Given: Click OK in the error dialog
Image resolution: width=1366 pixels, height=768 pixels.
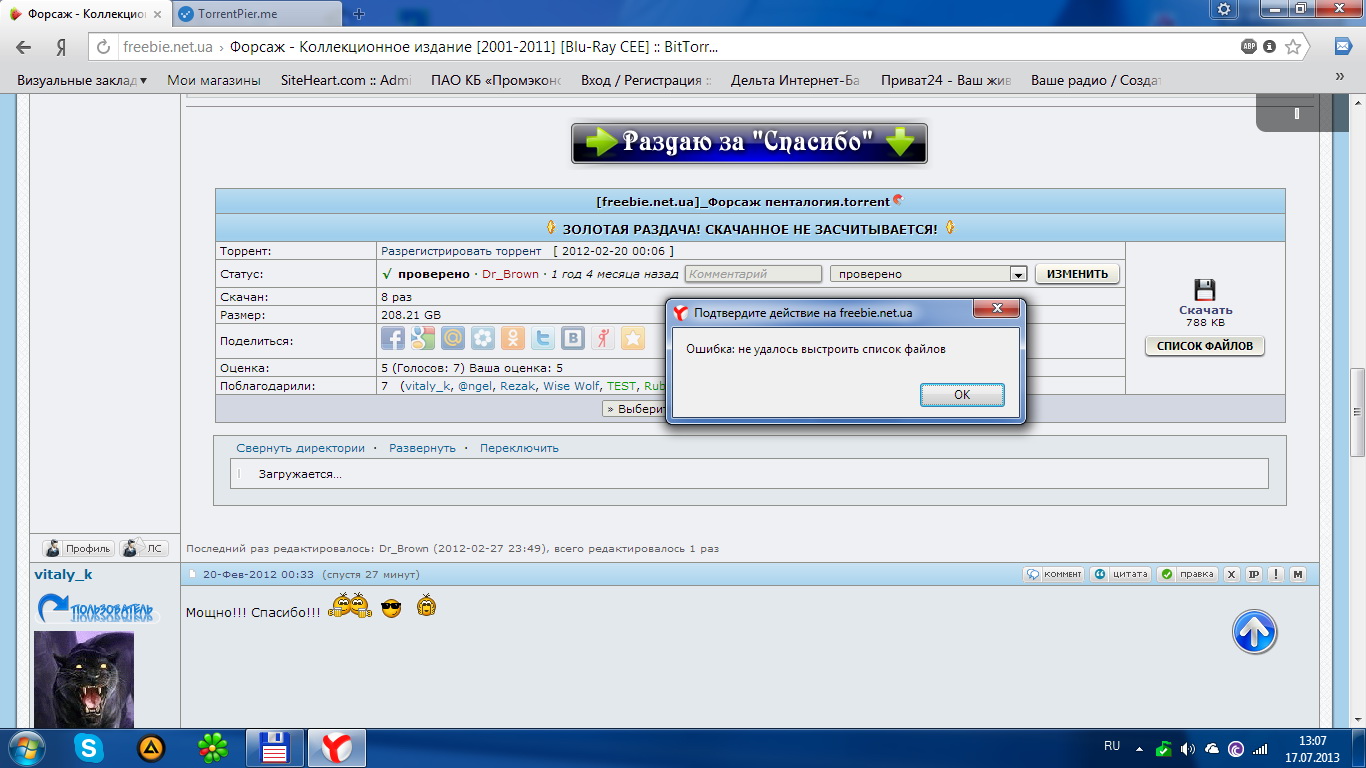Looking at the screenshot, I should coord(961,395).
